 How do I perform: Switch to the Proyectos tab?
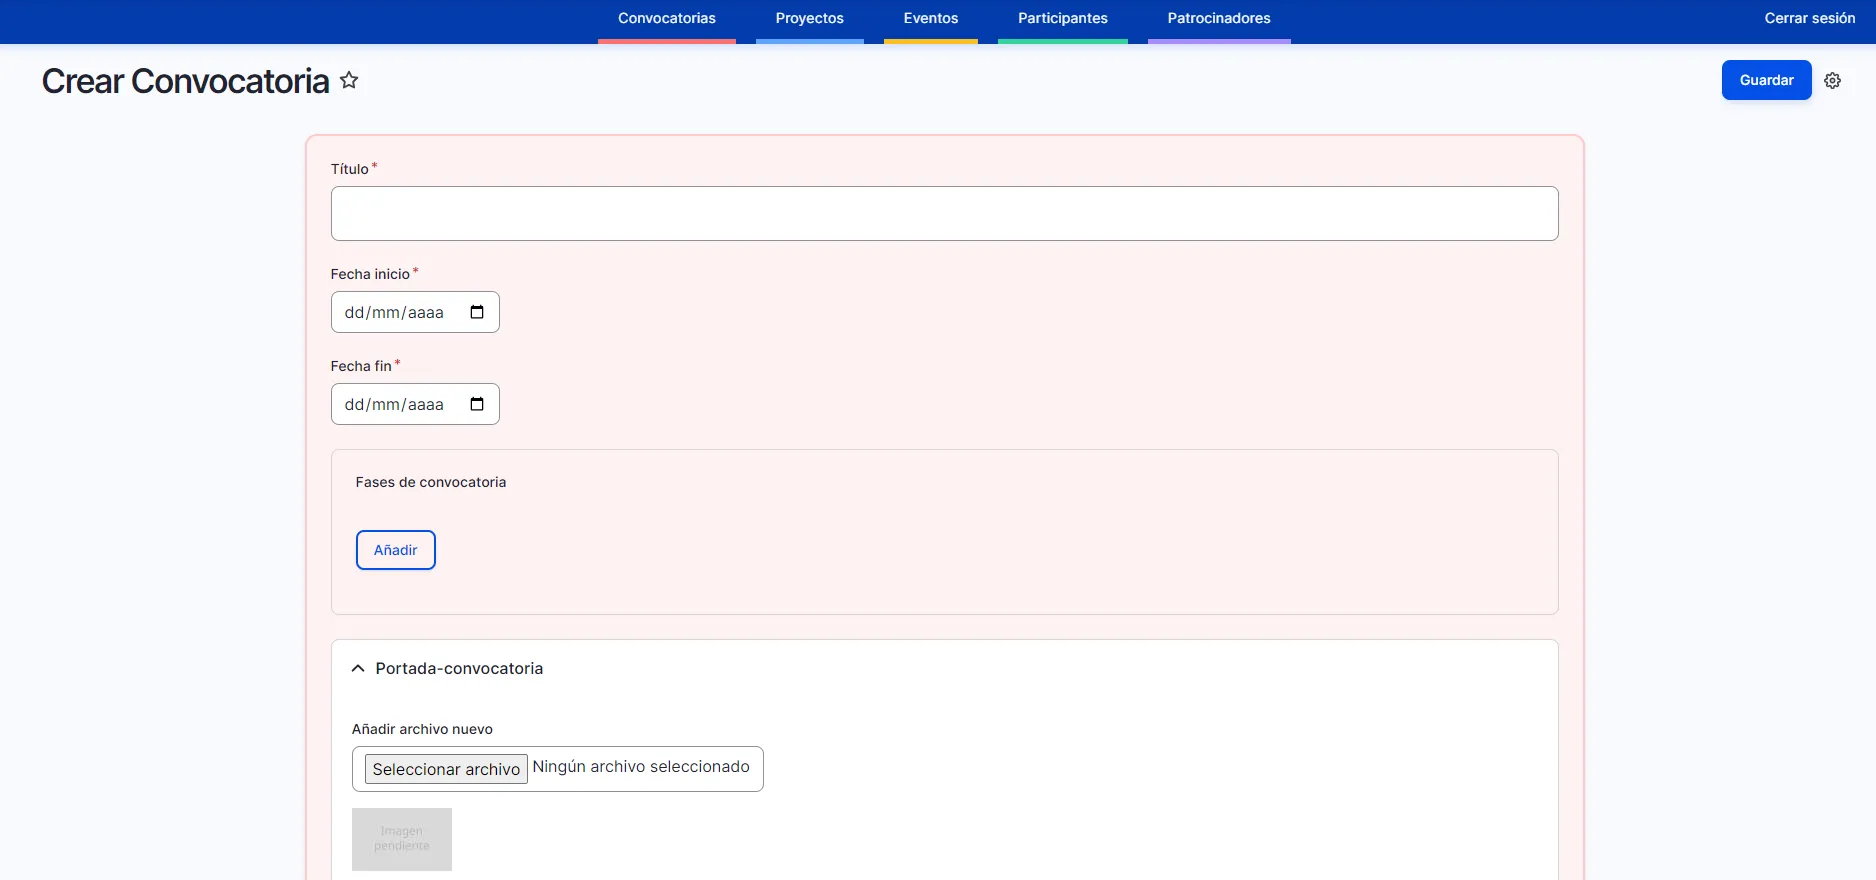[809, 19]
